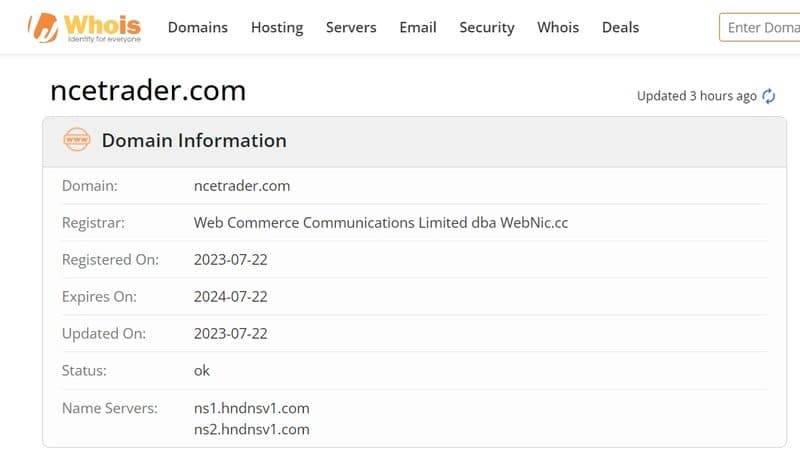Click the Name Servers: label
The image size is (800, 460).
pyautogui.click(x=110, y=408)
